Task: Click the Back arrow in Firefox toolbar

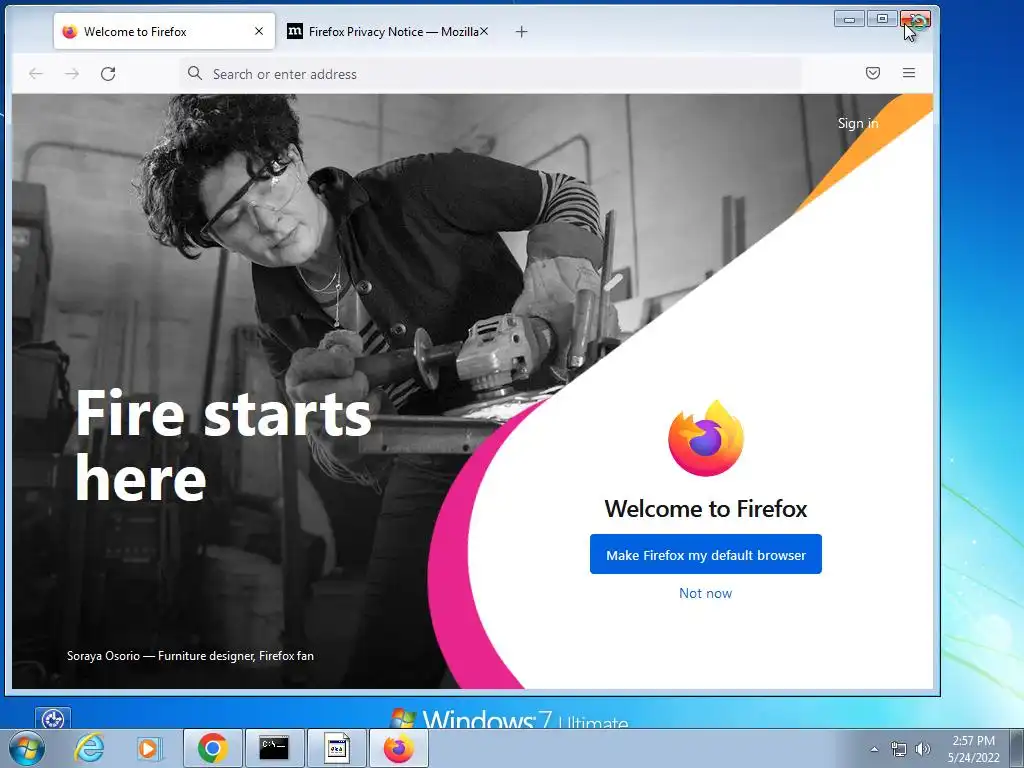Action: click(x=36, y=74)
